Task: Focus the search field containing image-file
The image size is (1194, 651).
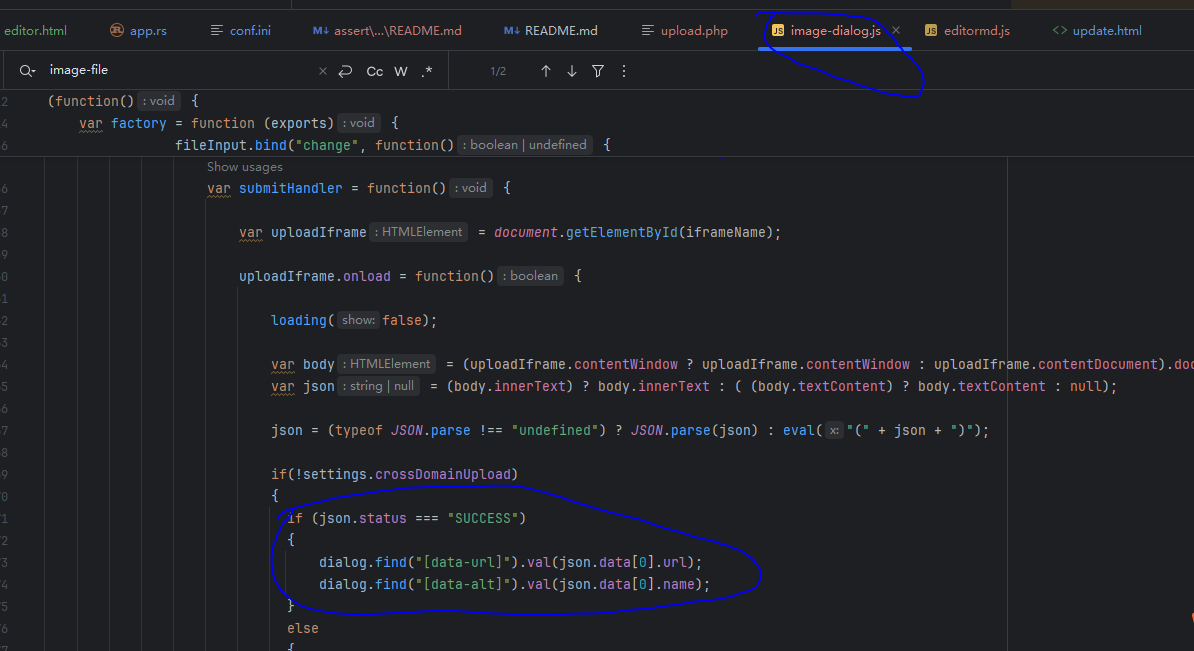Action: coord(179,70)
